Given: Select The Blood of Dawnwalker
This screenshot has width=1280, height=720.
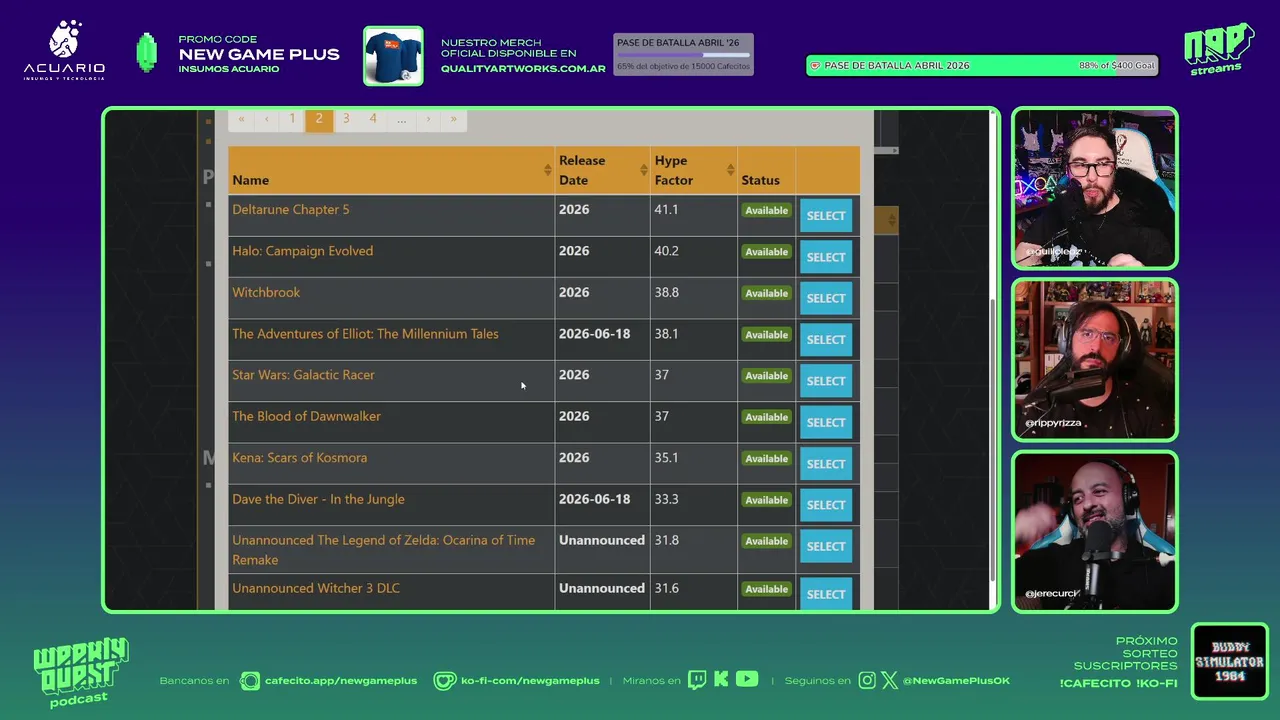Looking at the screenshot, I should point(826,422).
